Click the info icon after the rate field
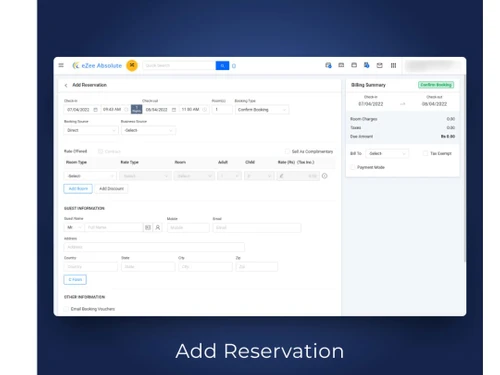The image size is (500, 375). tap(325, 176)
